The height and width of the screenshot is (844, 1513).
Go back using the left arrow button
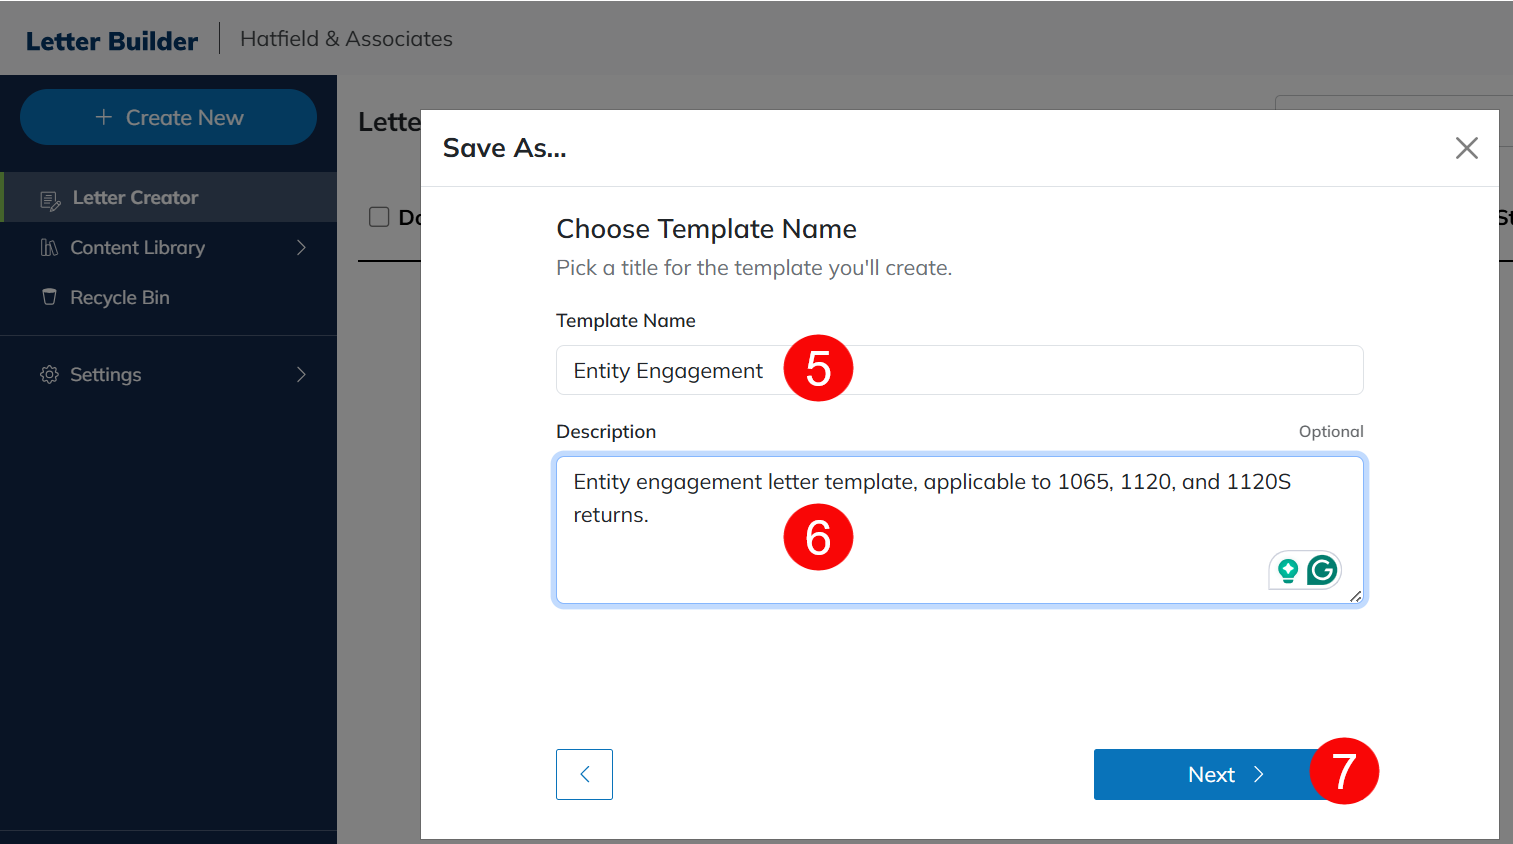pyautogui.click(x=584, y=774)
